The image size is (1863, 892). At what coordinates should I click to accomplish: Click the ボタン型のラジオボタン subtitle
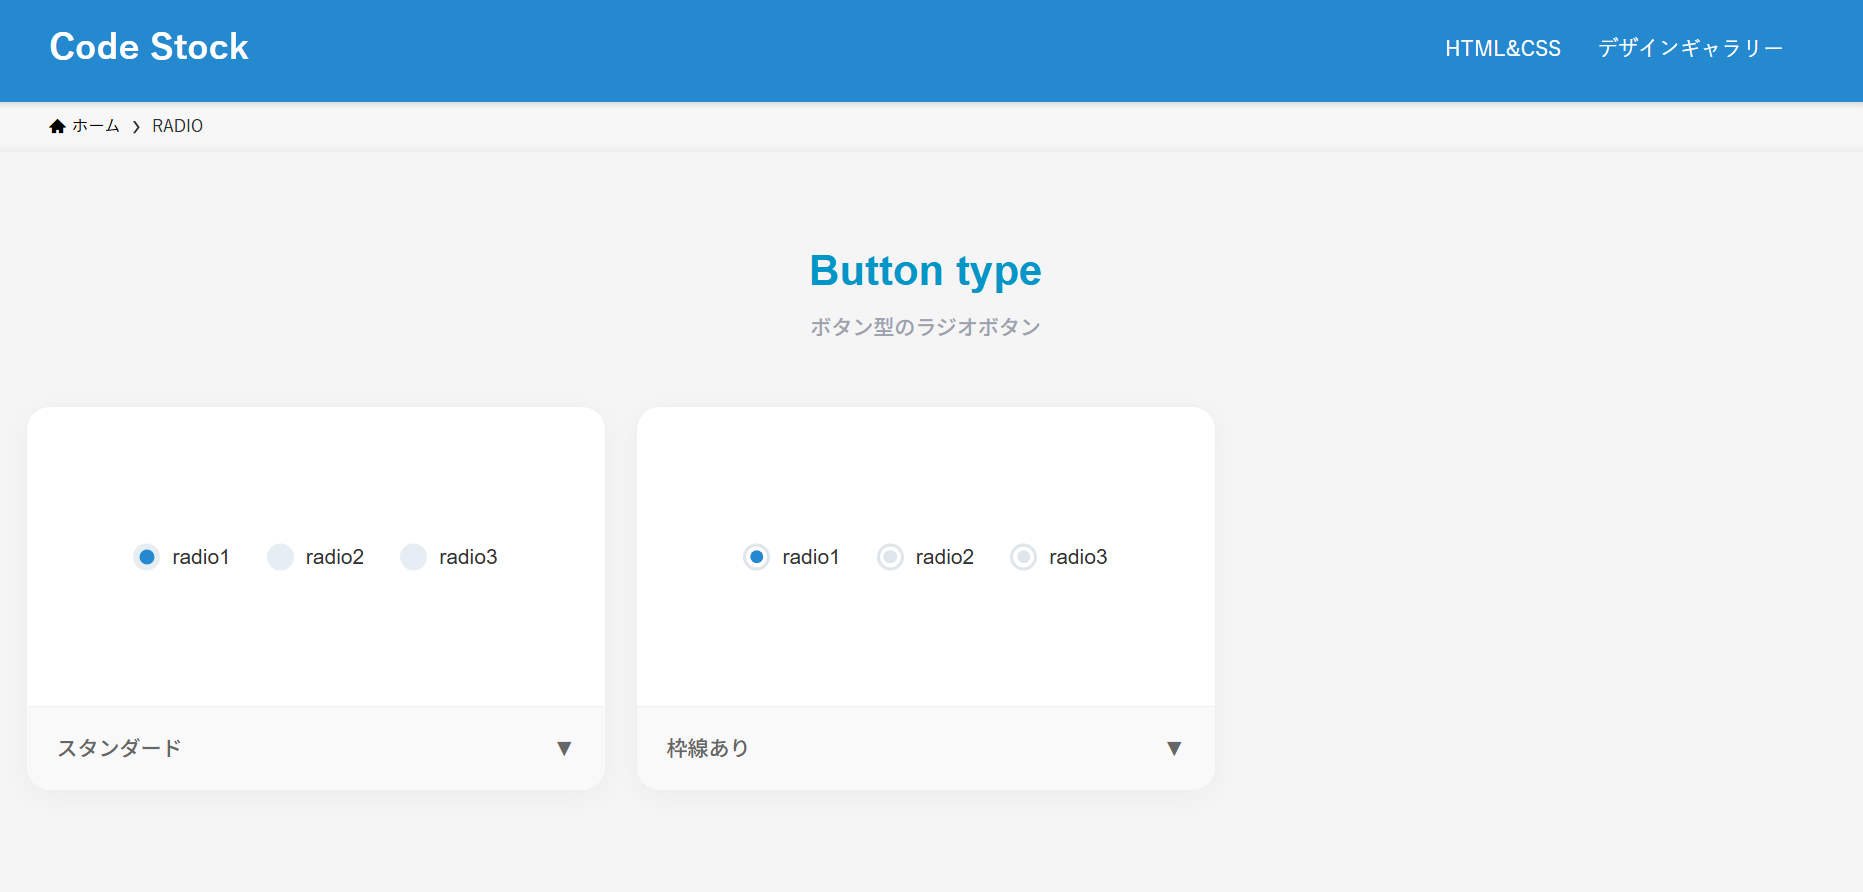pos(926,327)
